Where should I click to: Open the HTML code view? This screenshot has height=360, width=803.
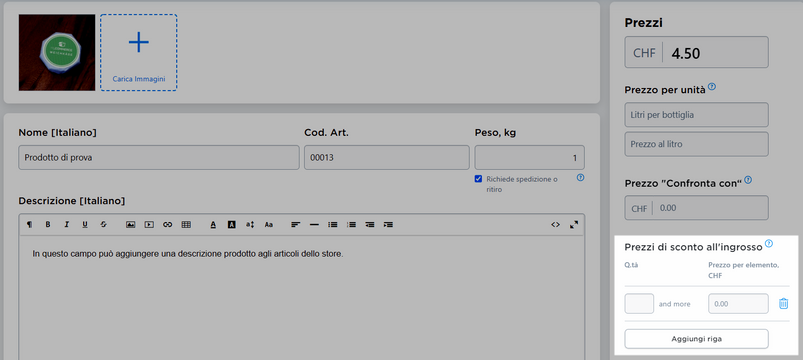point(555,224)
